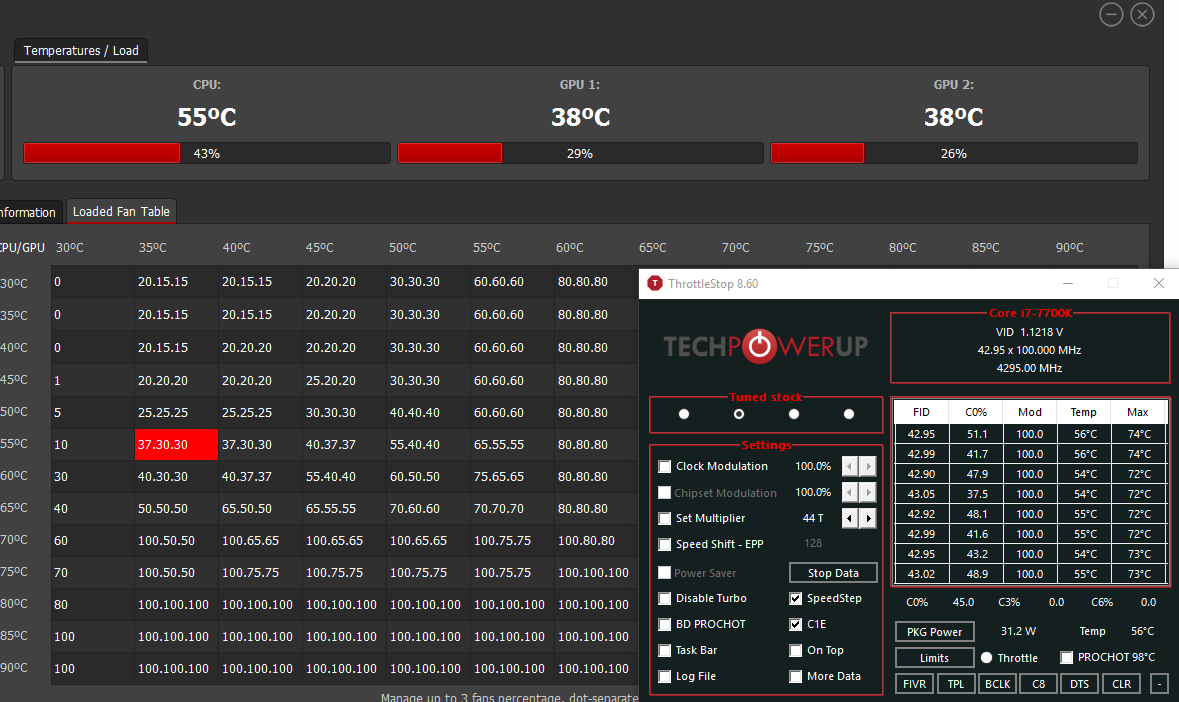Click the Core i7-7700K label
The image size is (1179, 702).
tap(1030, 313)
